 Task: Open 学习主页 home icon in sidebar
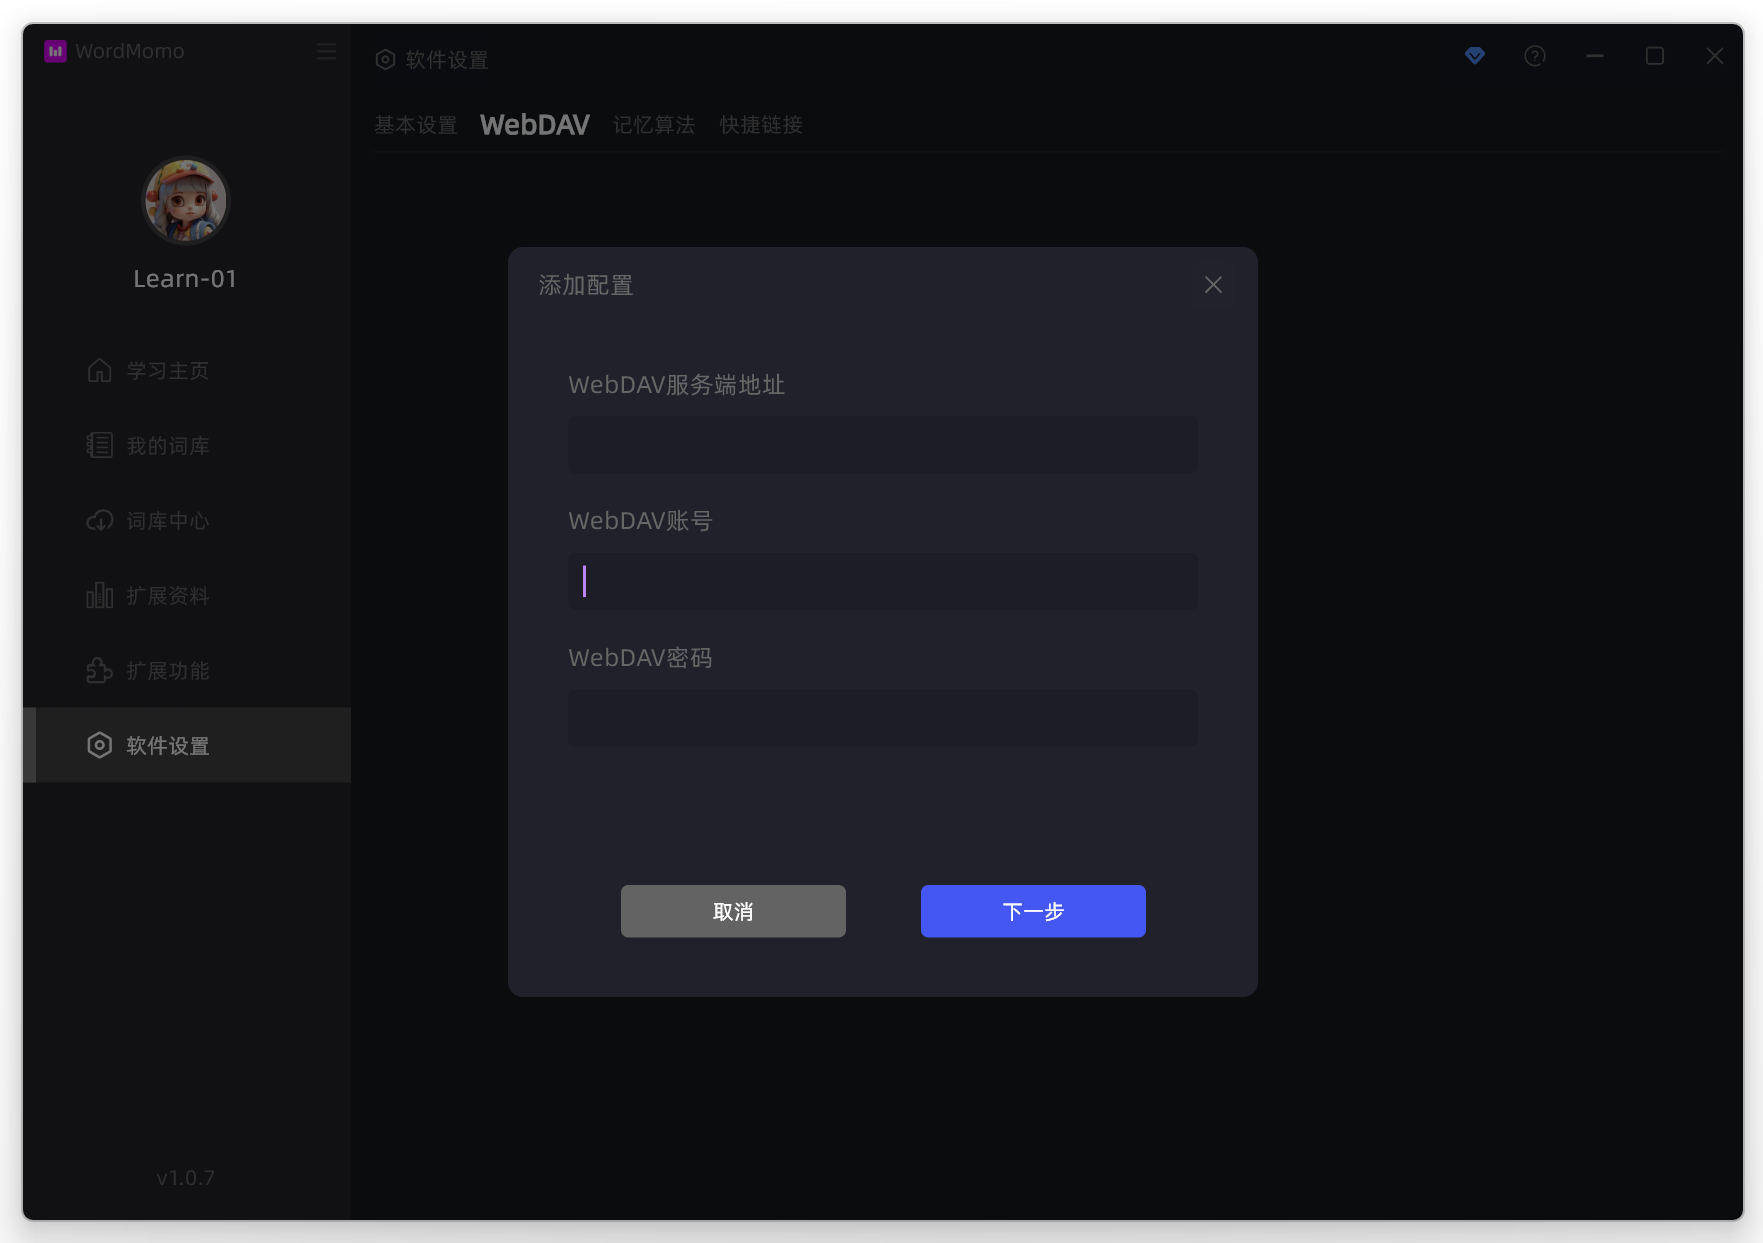point(99,371)
